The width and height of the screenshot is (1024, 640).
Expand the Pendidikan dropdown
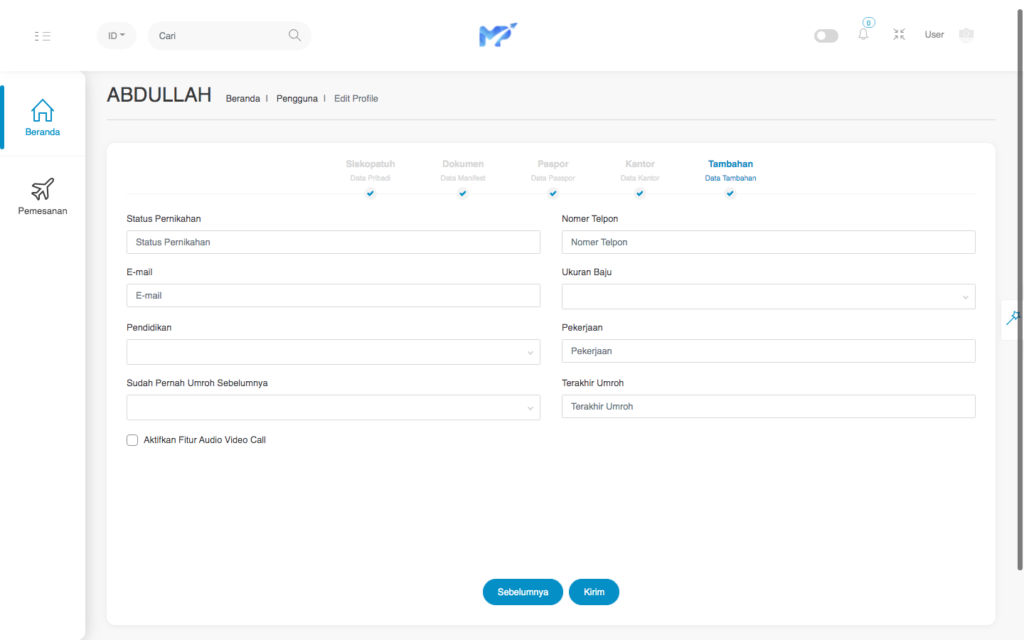pos(333,352)
